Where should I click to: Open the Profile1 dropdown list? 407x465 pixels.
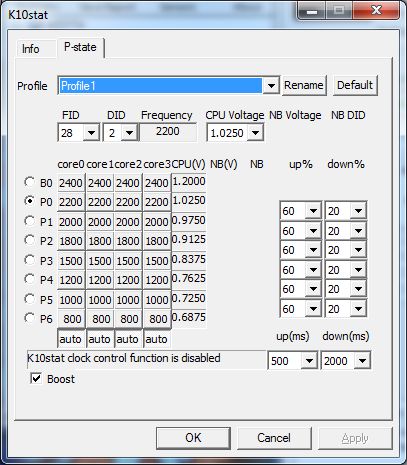271,86
